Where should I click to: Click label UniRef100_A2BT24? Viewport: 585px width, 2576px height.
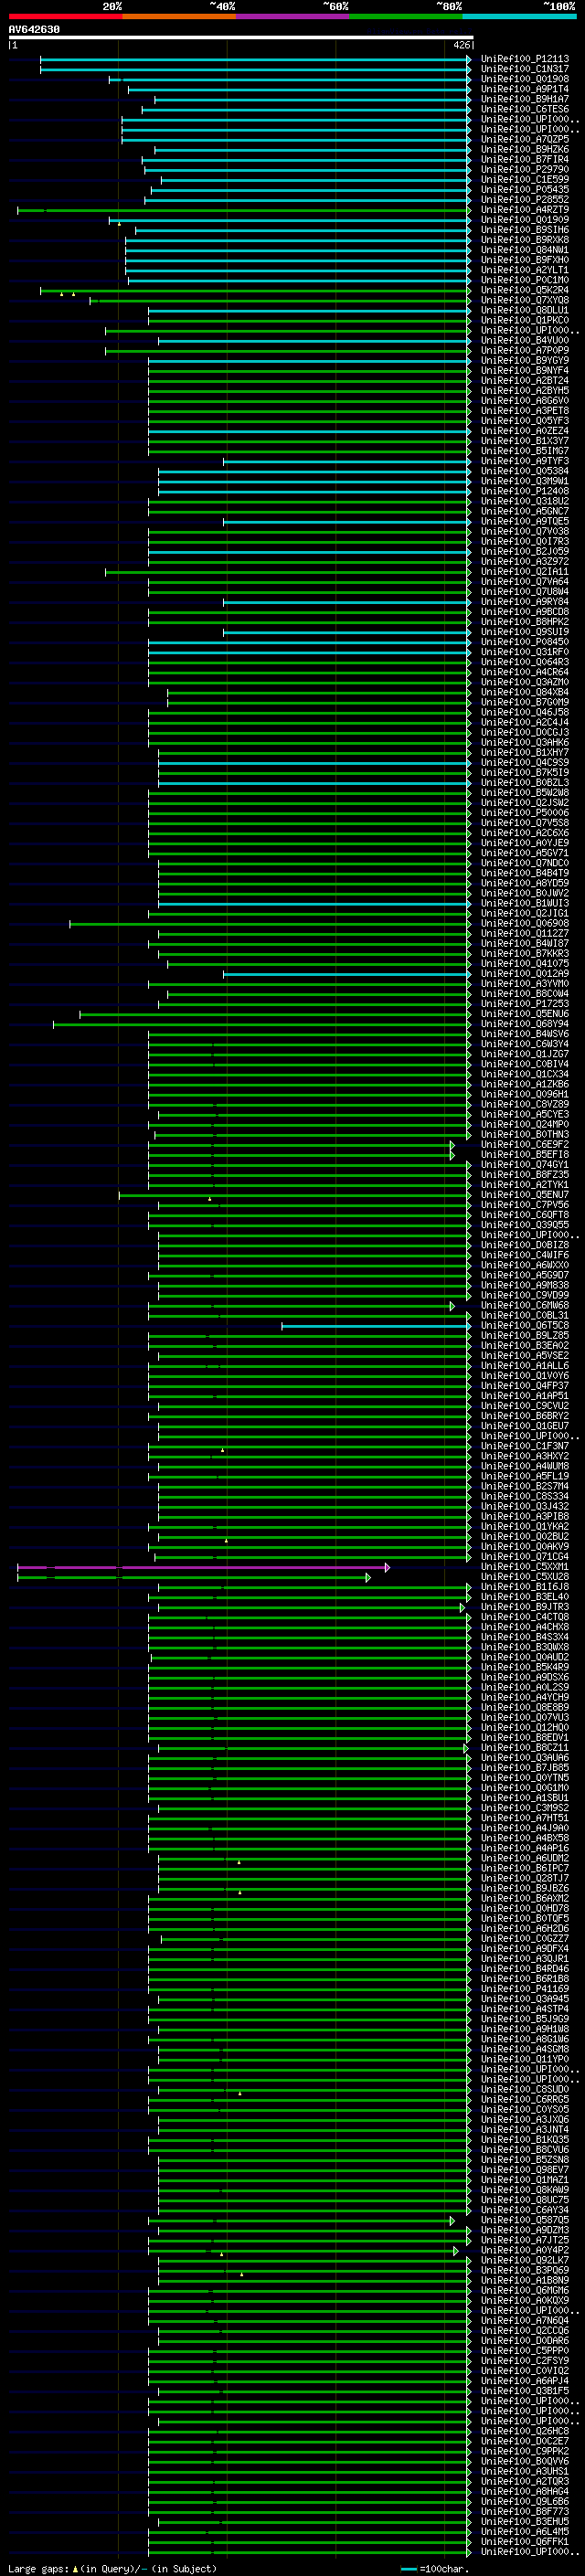pyautogui.click(x=525, y=381)
